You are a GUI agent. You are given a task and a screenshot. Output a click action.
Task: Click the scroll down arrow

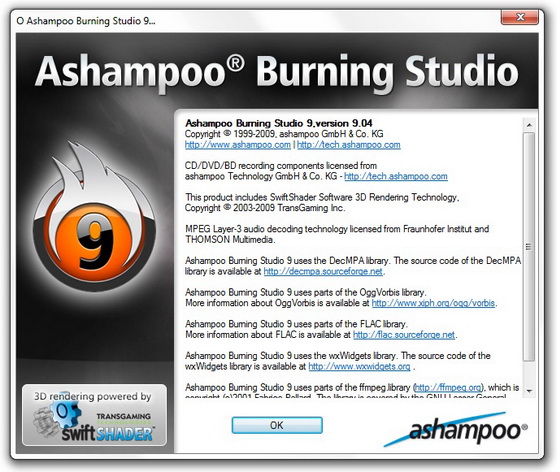529,391
